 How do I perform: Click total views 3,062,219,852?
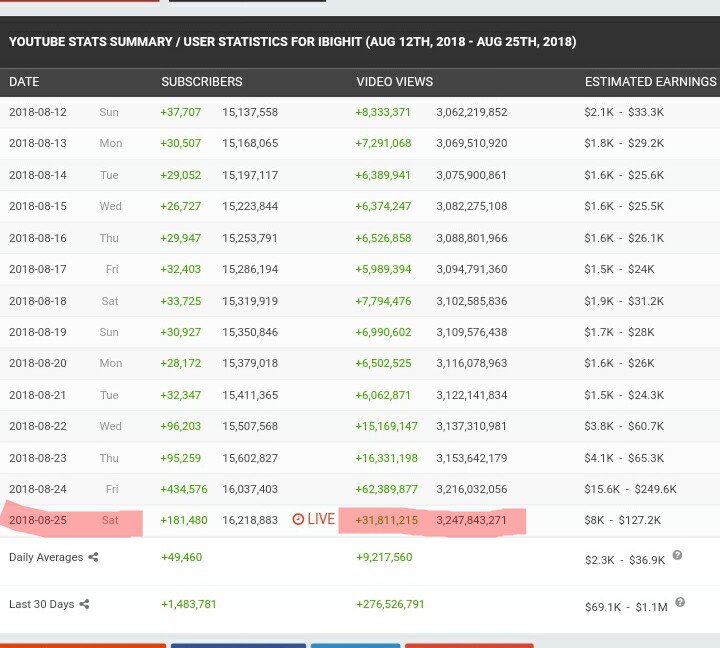pos(472,112)
